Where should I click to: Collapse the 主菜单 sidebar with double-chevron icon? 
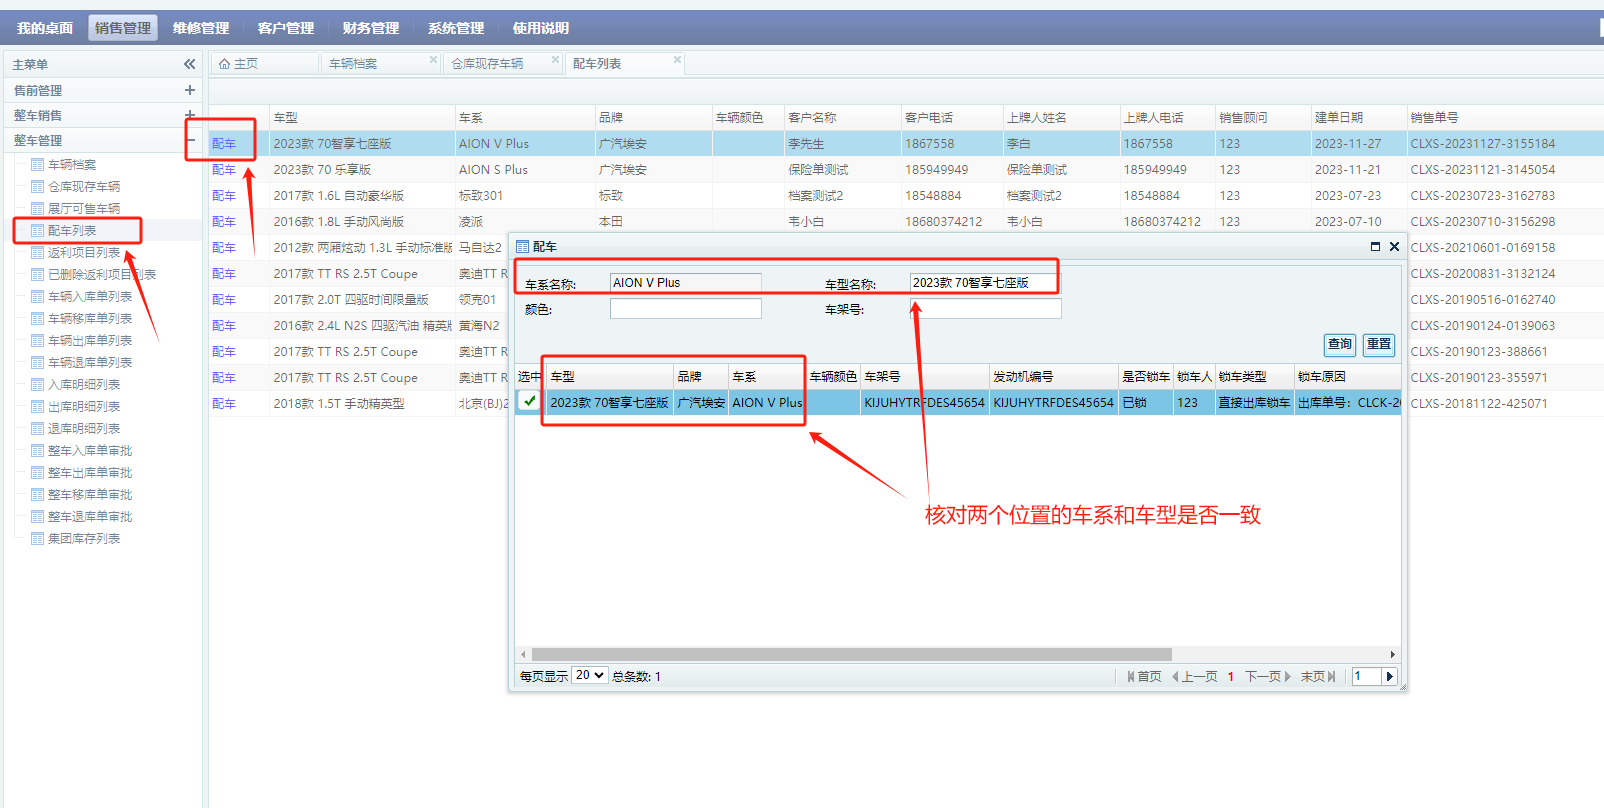pyautogui.click(x=189, y=64)
